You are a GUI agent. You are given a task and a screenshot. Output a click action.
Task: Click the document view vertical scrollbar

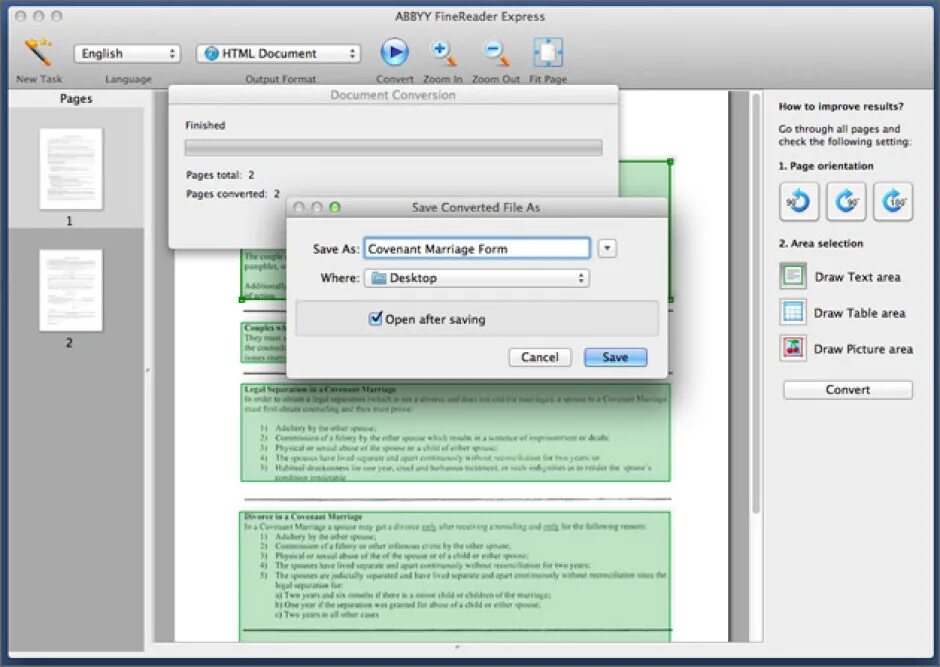click(756, 303)
